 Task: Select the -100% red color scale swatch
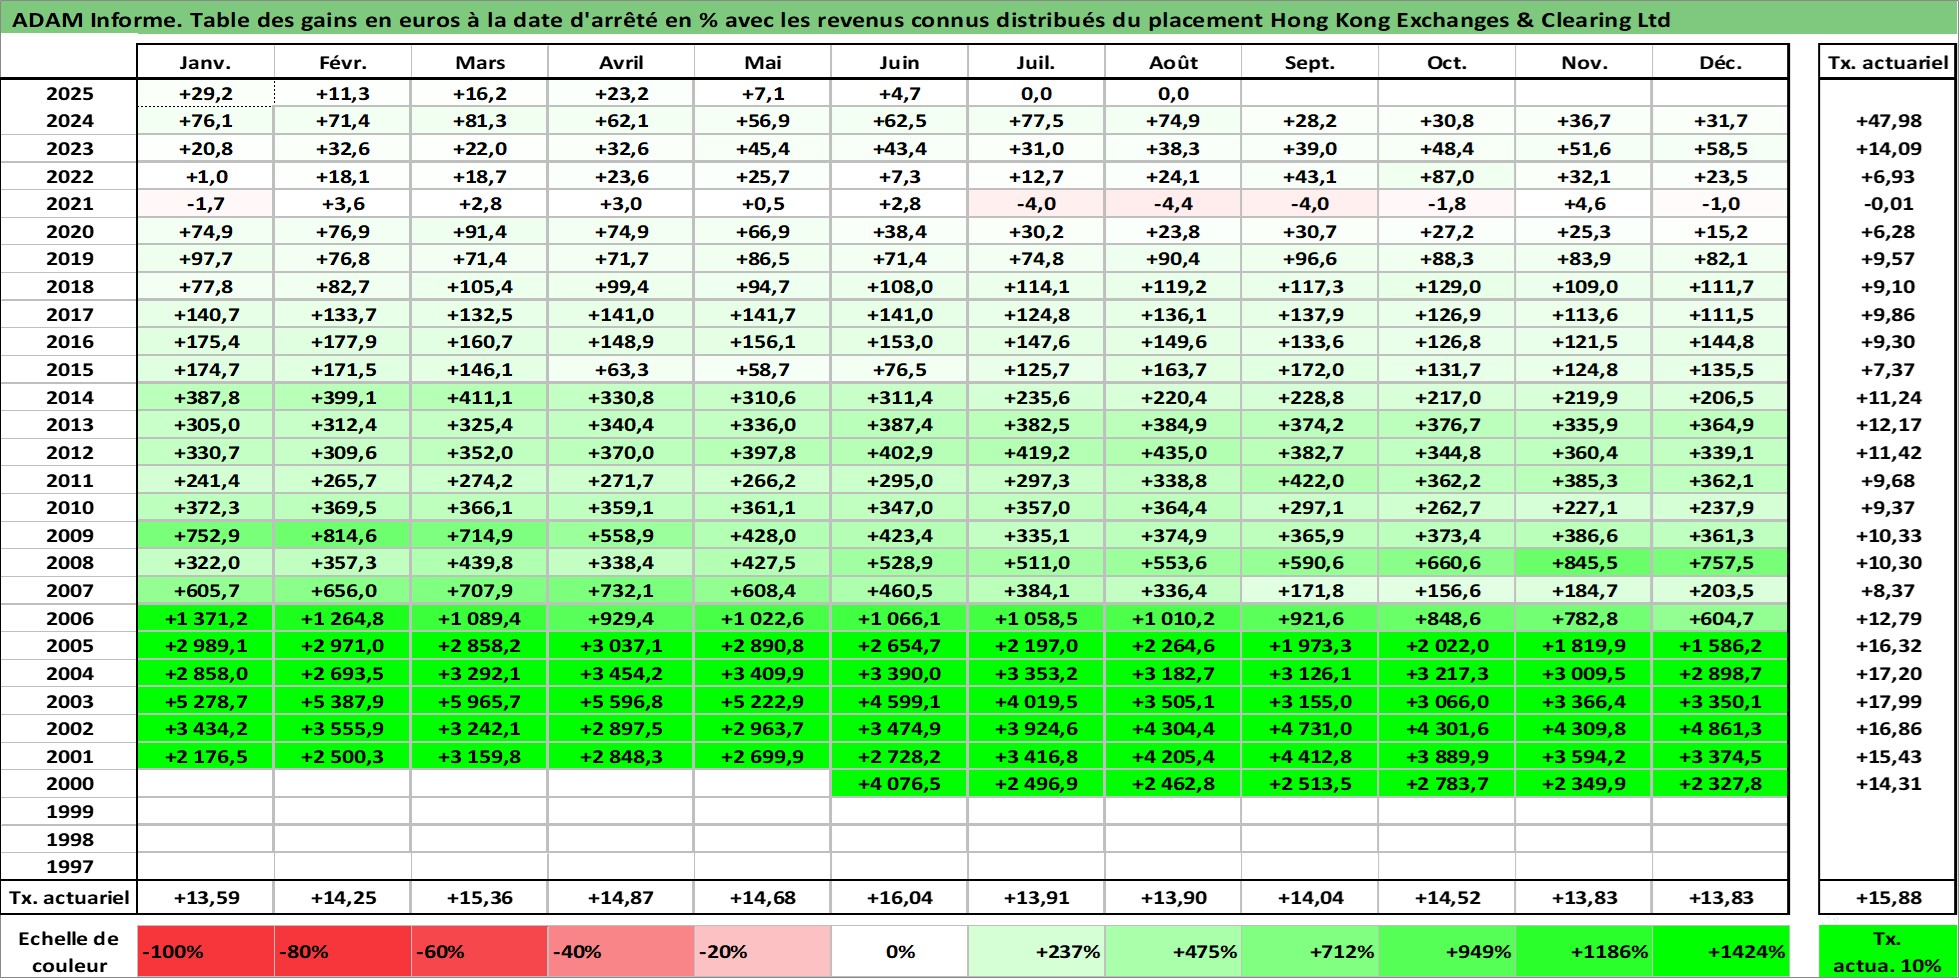[205, 951]
